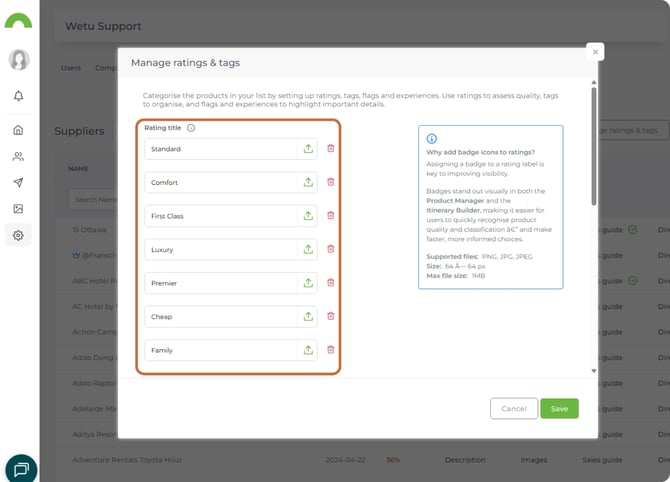This screenshot has width=670, height=482.
Task: Delete the Family rating
Action: coord(331,350)
